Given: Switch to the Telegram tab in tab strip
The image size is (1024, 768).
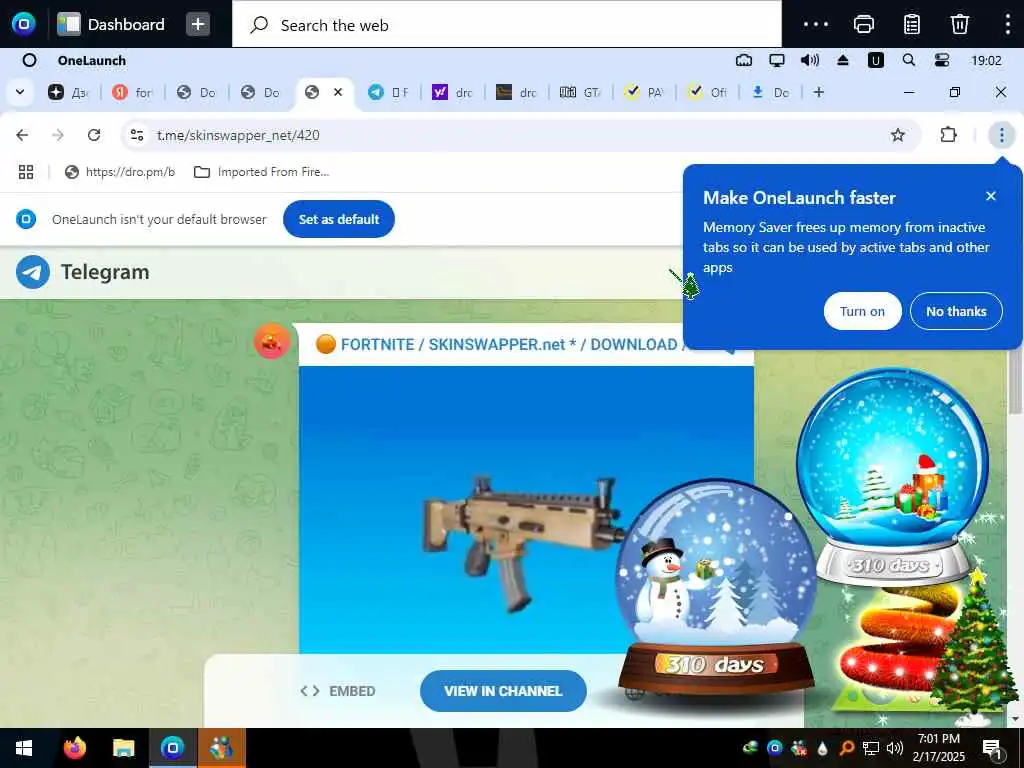Looking at the screenshot, I should click(388, 93).
